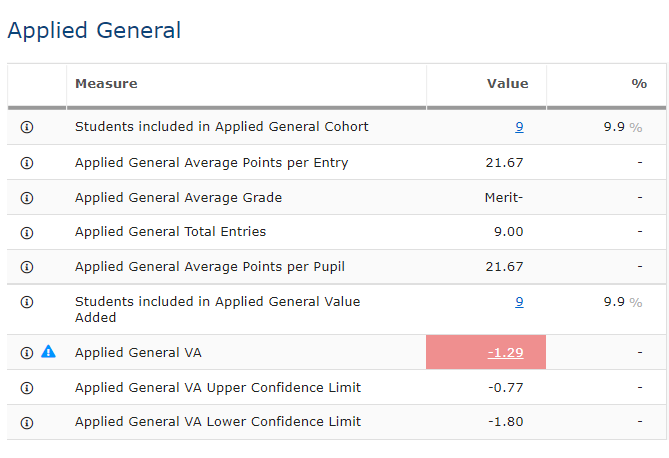Click the 9.9 % figure in cohort row
The height and width of the screenshot is (458, 669).
tap(622, 127)
